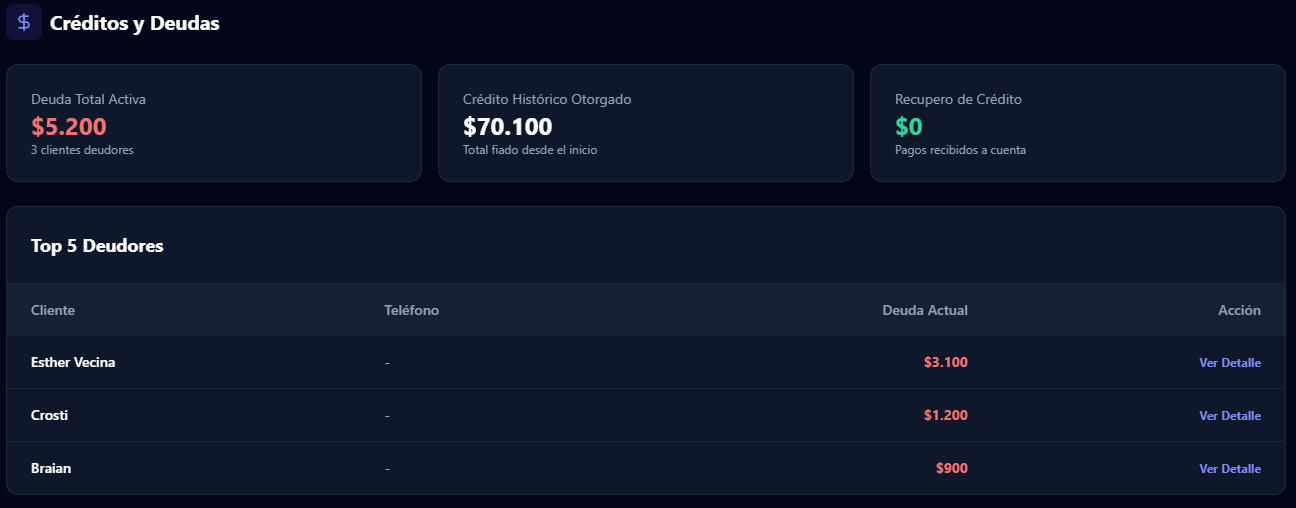Click the $900 debt amount
Viewport: 1296px width, 508px height.
click(951, 469)
